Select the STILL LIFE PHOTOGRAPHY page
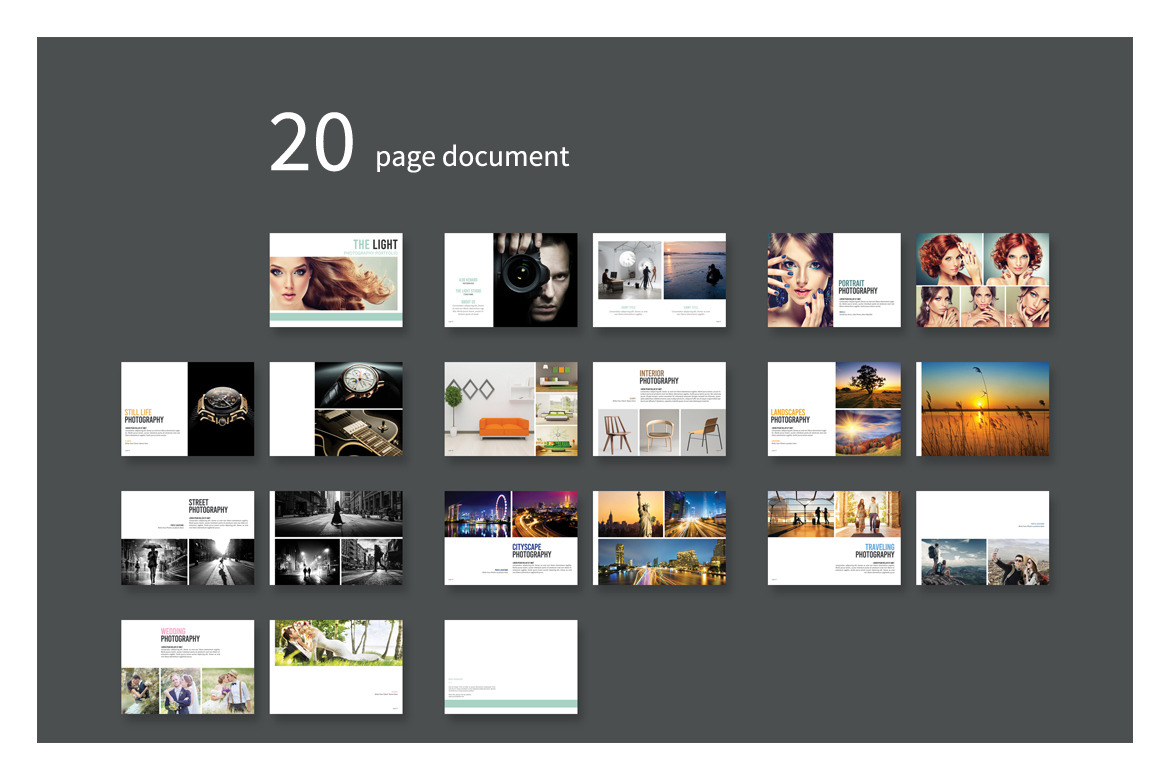Screen dimensions: 1170x780 (187, 408)
